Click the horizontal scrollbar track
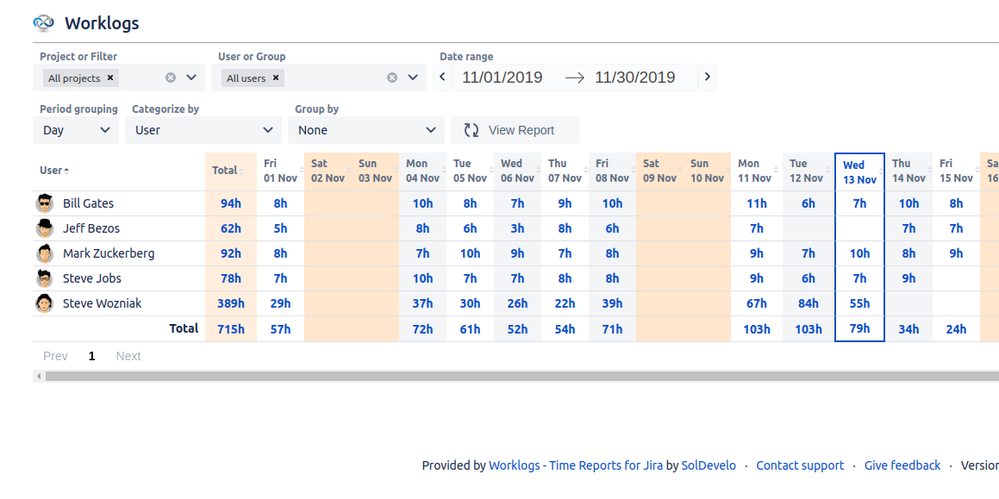Screen dimensions: 999x499 point(521,377)
